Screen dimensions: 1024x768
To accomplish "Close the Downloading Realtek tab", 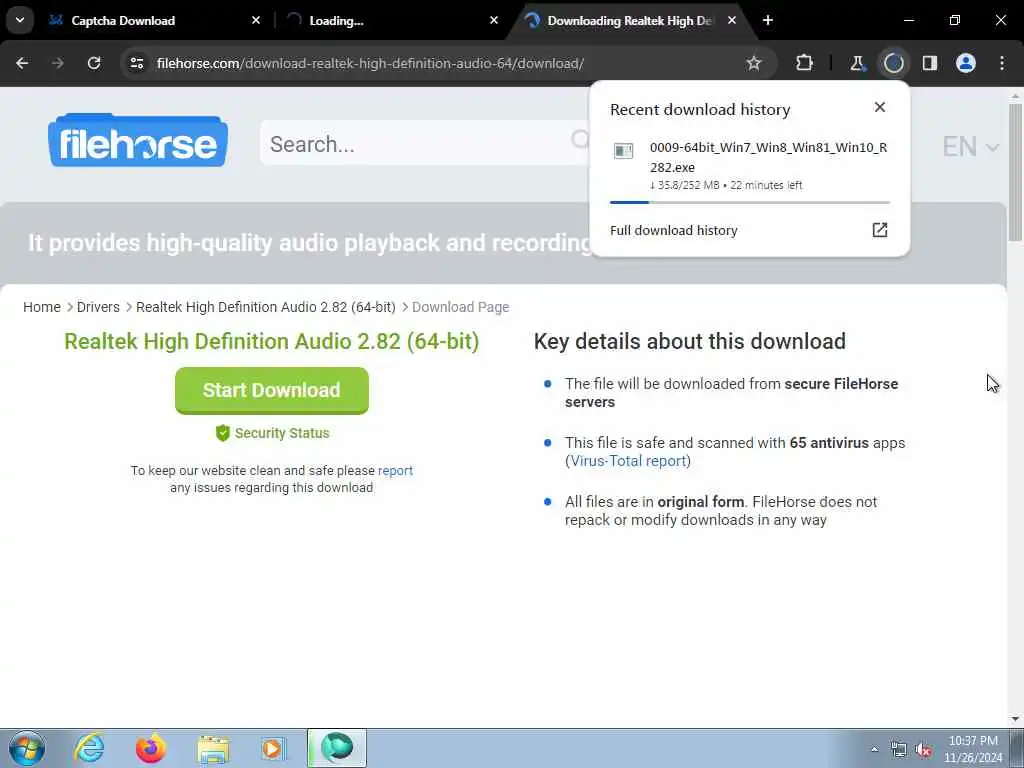I will point(732,20).
